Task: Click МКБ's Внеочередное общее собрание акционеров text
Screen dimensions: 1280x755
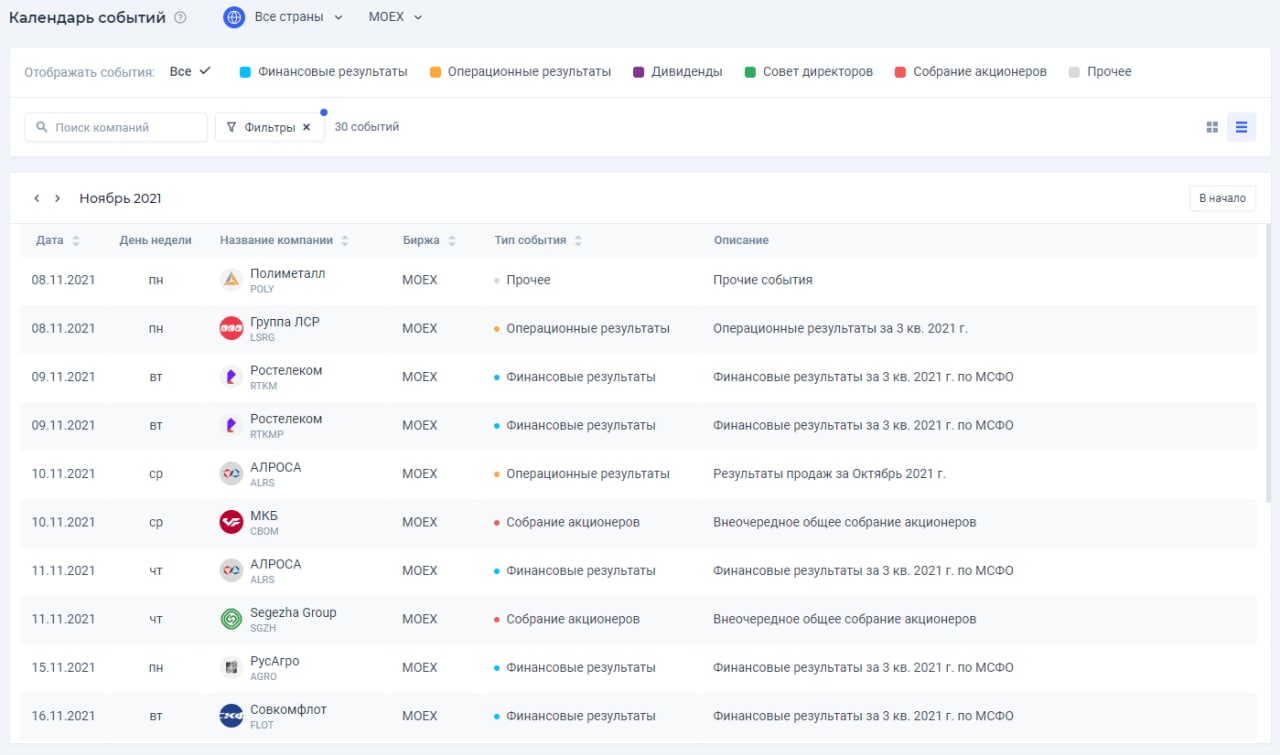Action: tap(845, 522)
